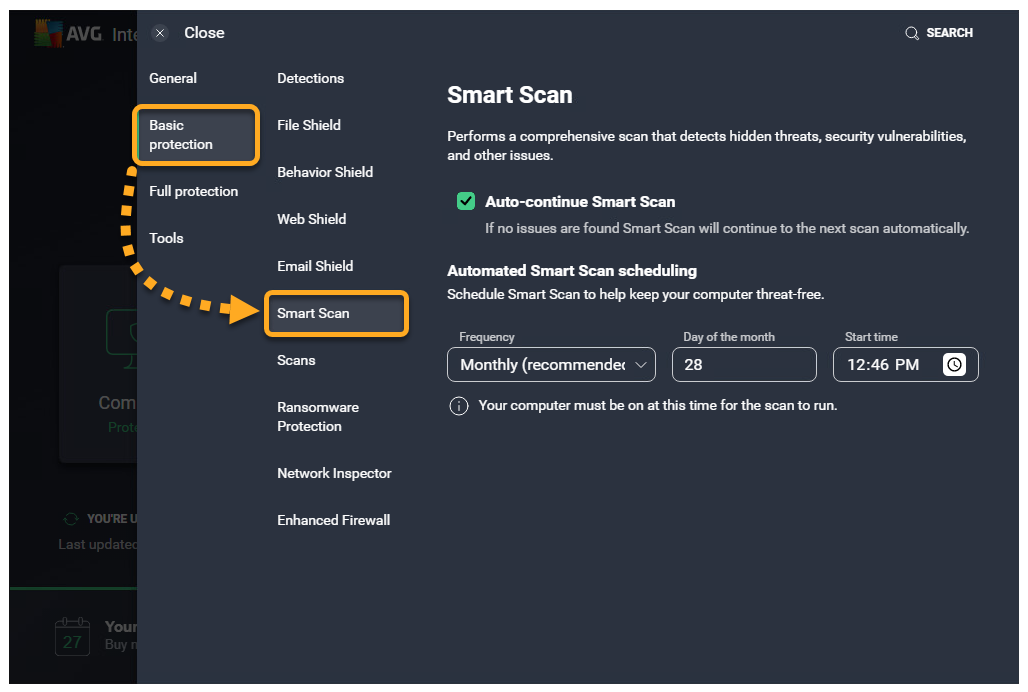This screenshot has height=692, width=1028.
Task: Click the AVG logo icon
Action: 49,34
